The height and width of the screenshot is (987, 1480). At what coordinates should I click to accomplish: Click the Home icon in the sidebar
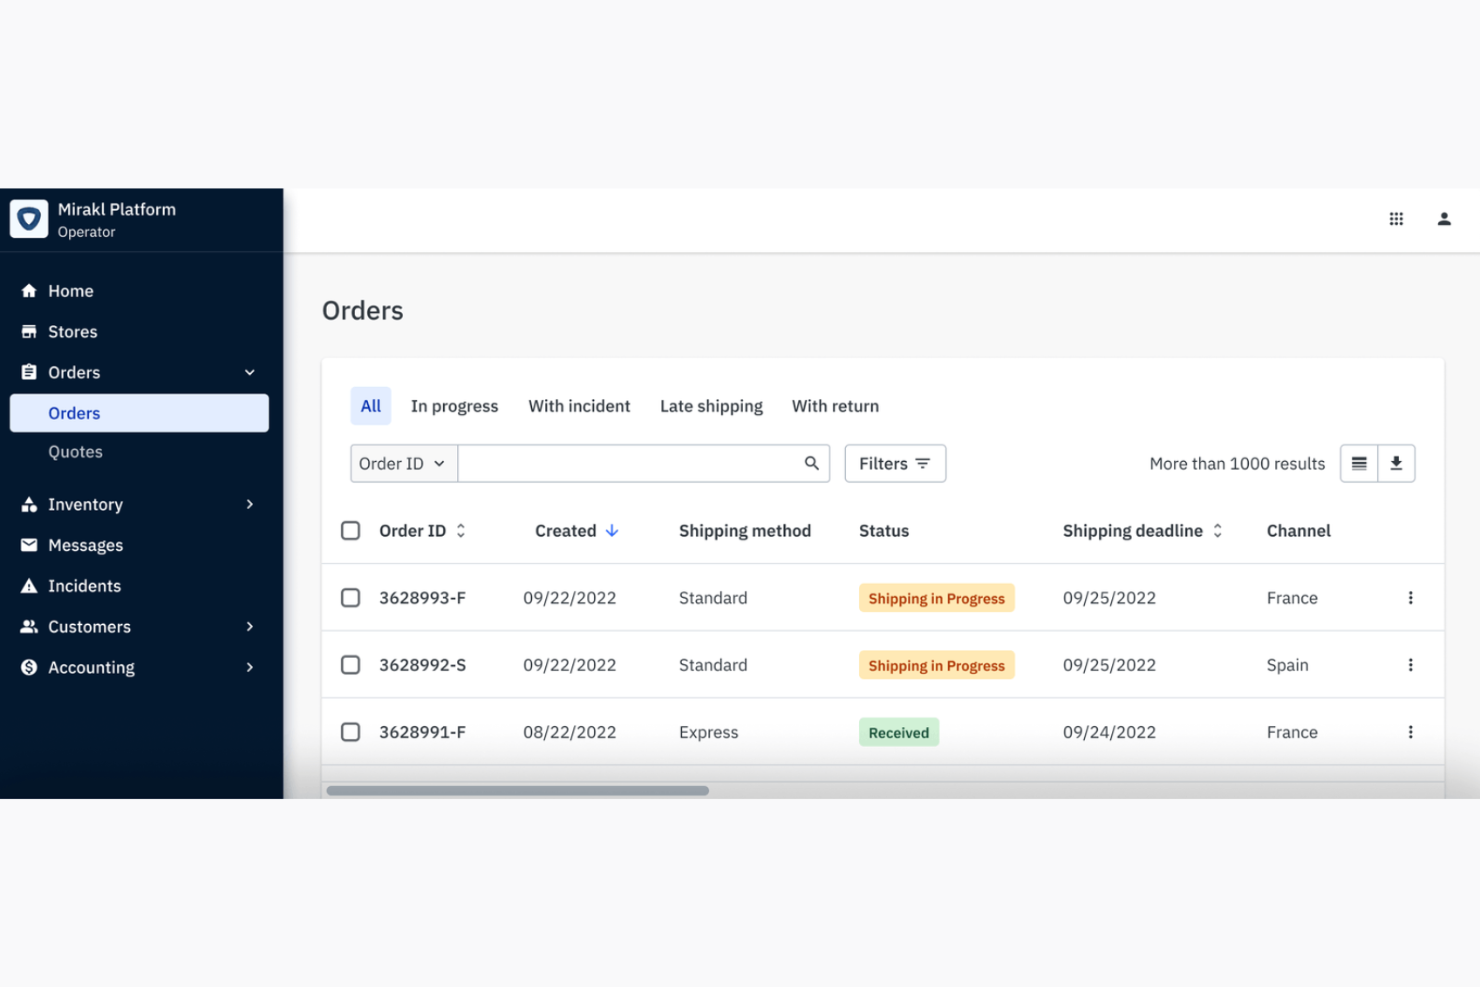pos(30,290)
